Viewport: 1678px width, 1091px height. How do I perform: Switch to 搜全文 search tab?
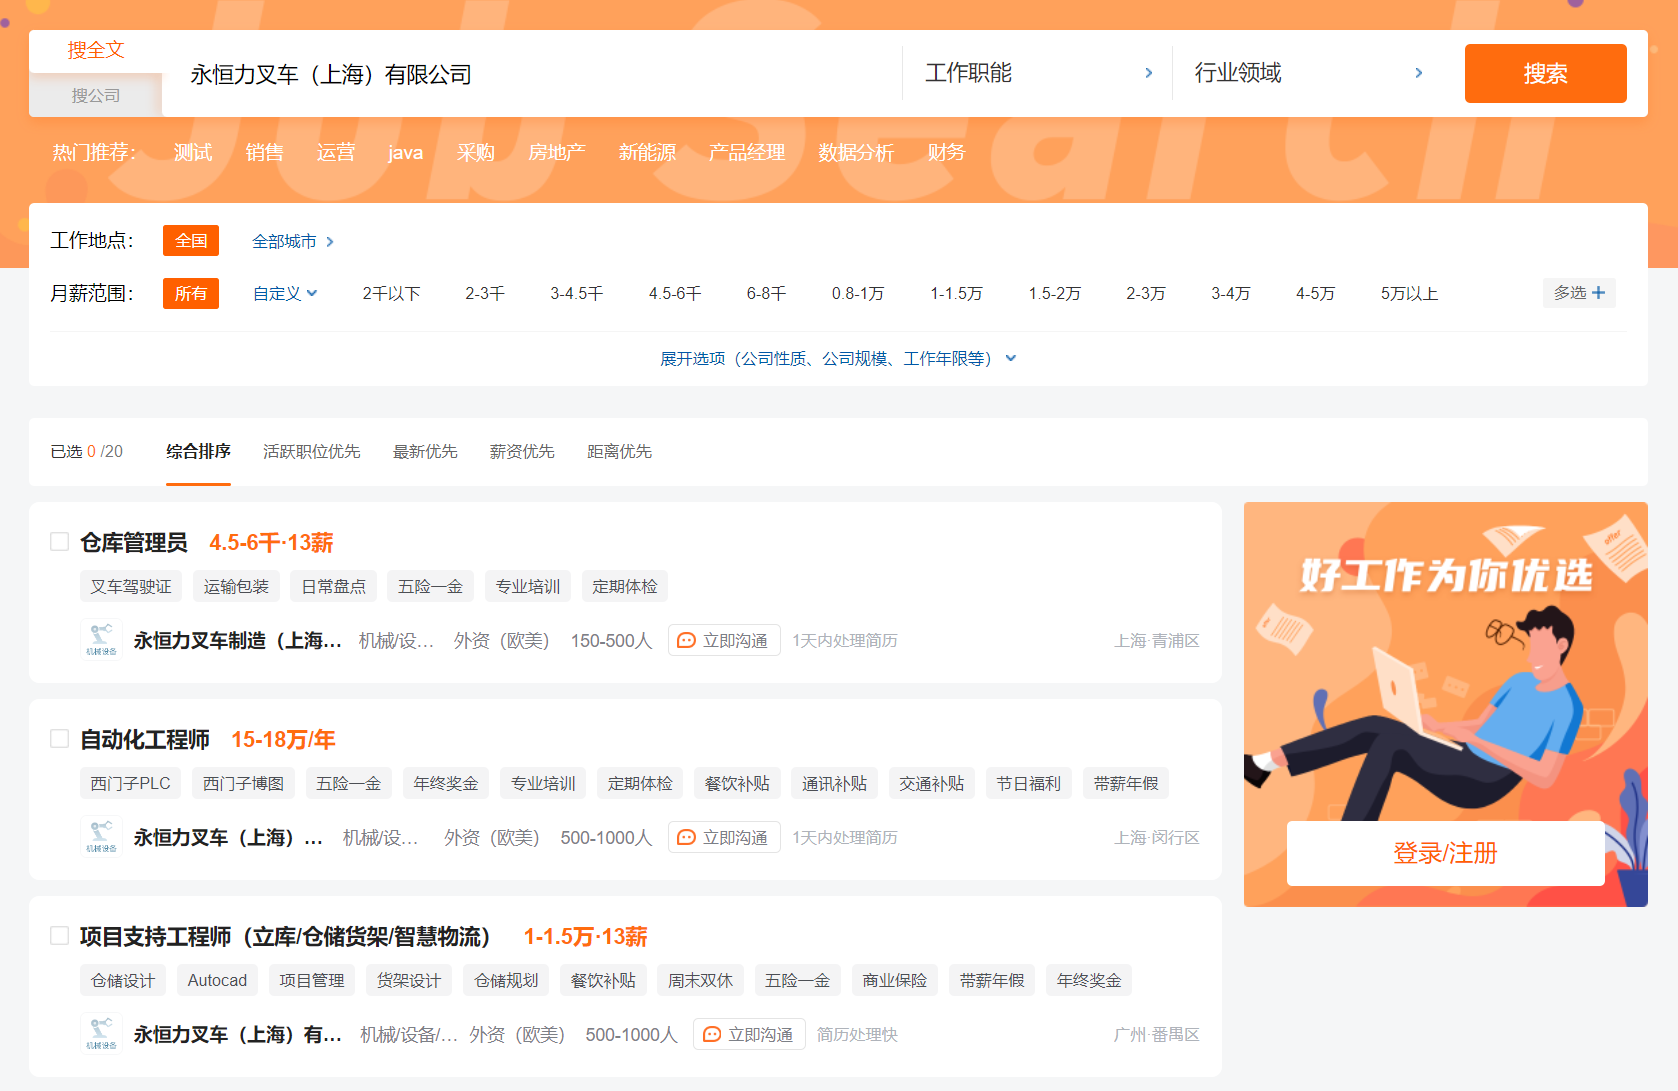tap(96, 50)
